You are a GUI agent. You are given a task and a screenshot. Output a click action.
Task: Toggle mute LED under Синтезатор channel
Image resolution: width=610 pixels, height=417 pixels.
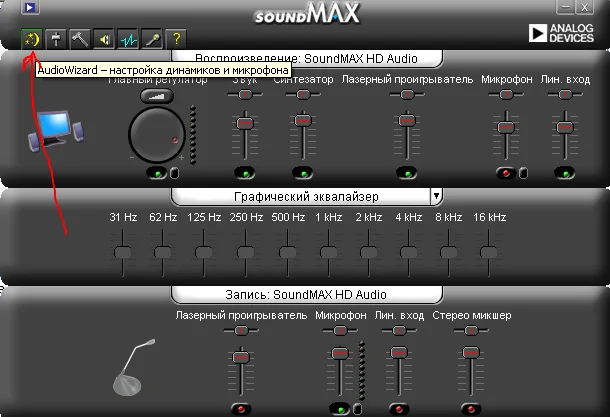coord(303,173)
